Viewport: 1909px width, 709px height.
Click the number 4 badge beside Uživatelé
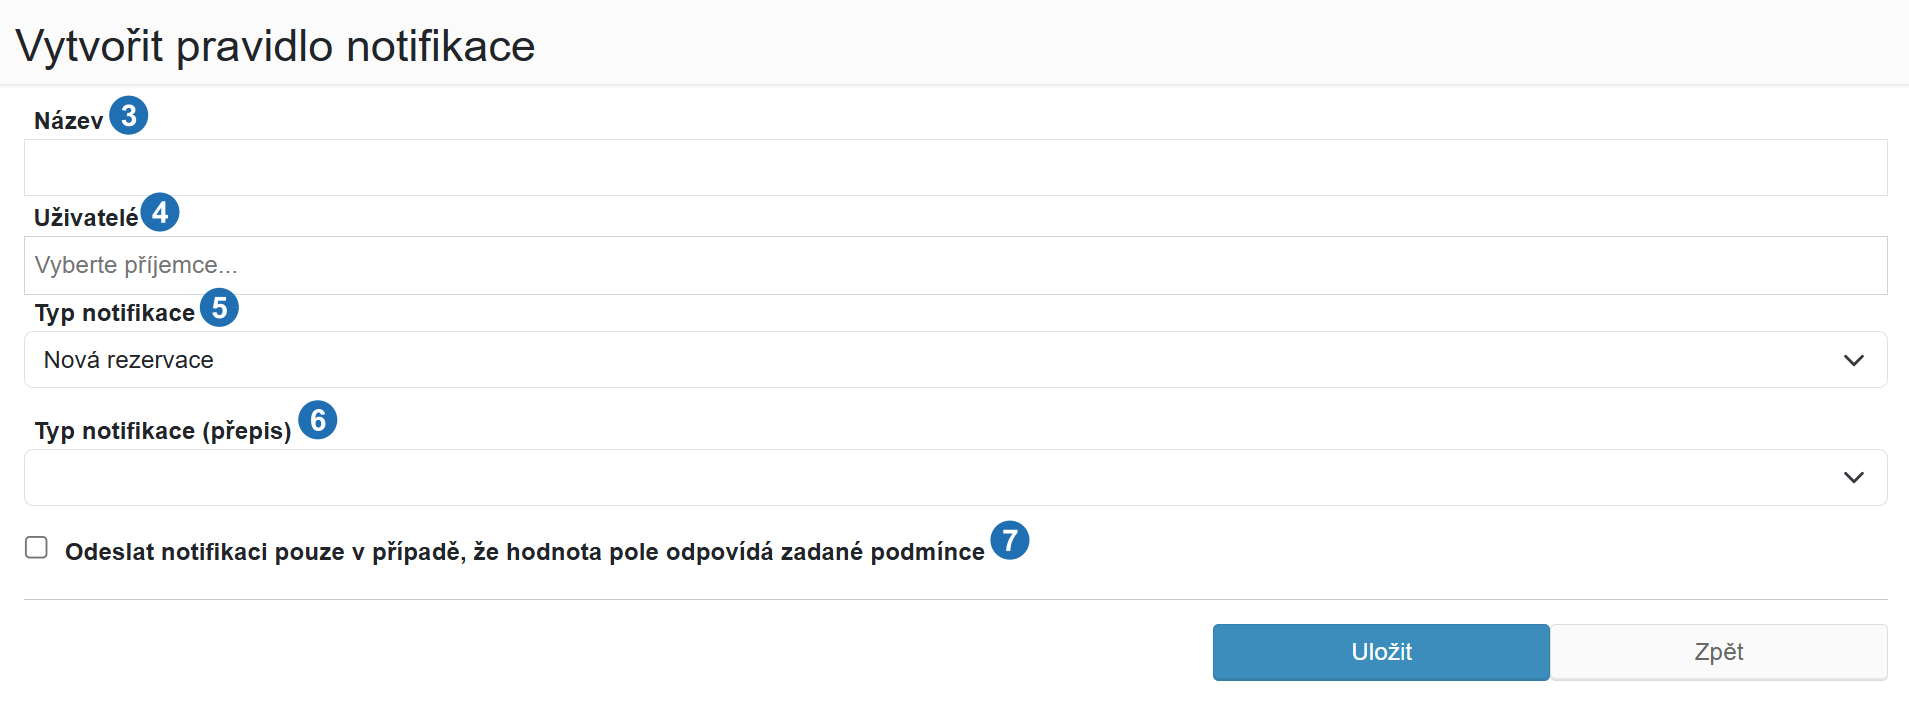coord(160,212)
